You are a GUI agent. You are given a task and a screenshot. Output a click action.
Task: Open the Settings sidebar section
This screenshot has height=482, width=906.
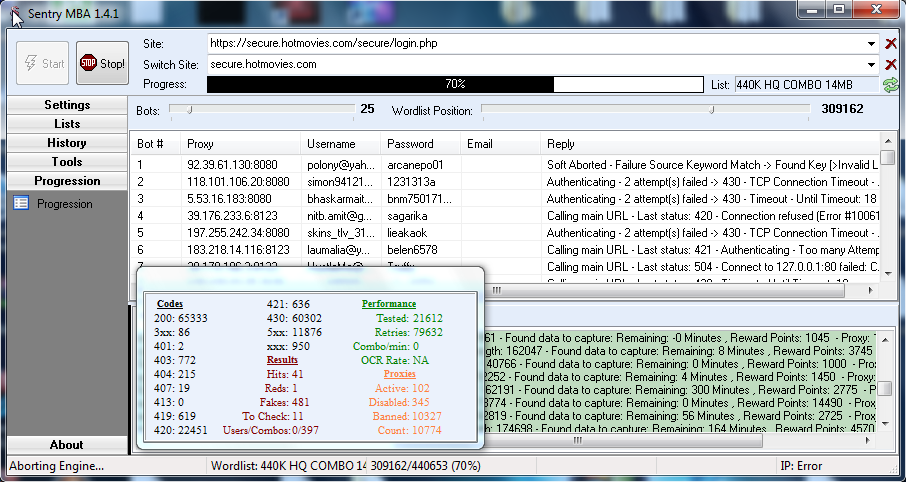pyautogui.click(x=67, y=105)
